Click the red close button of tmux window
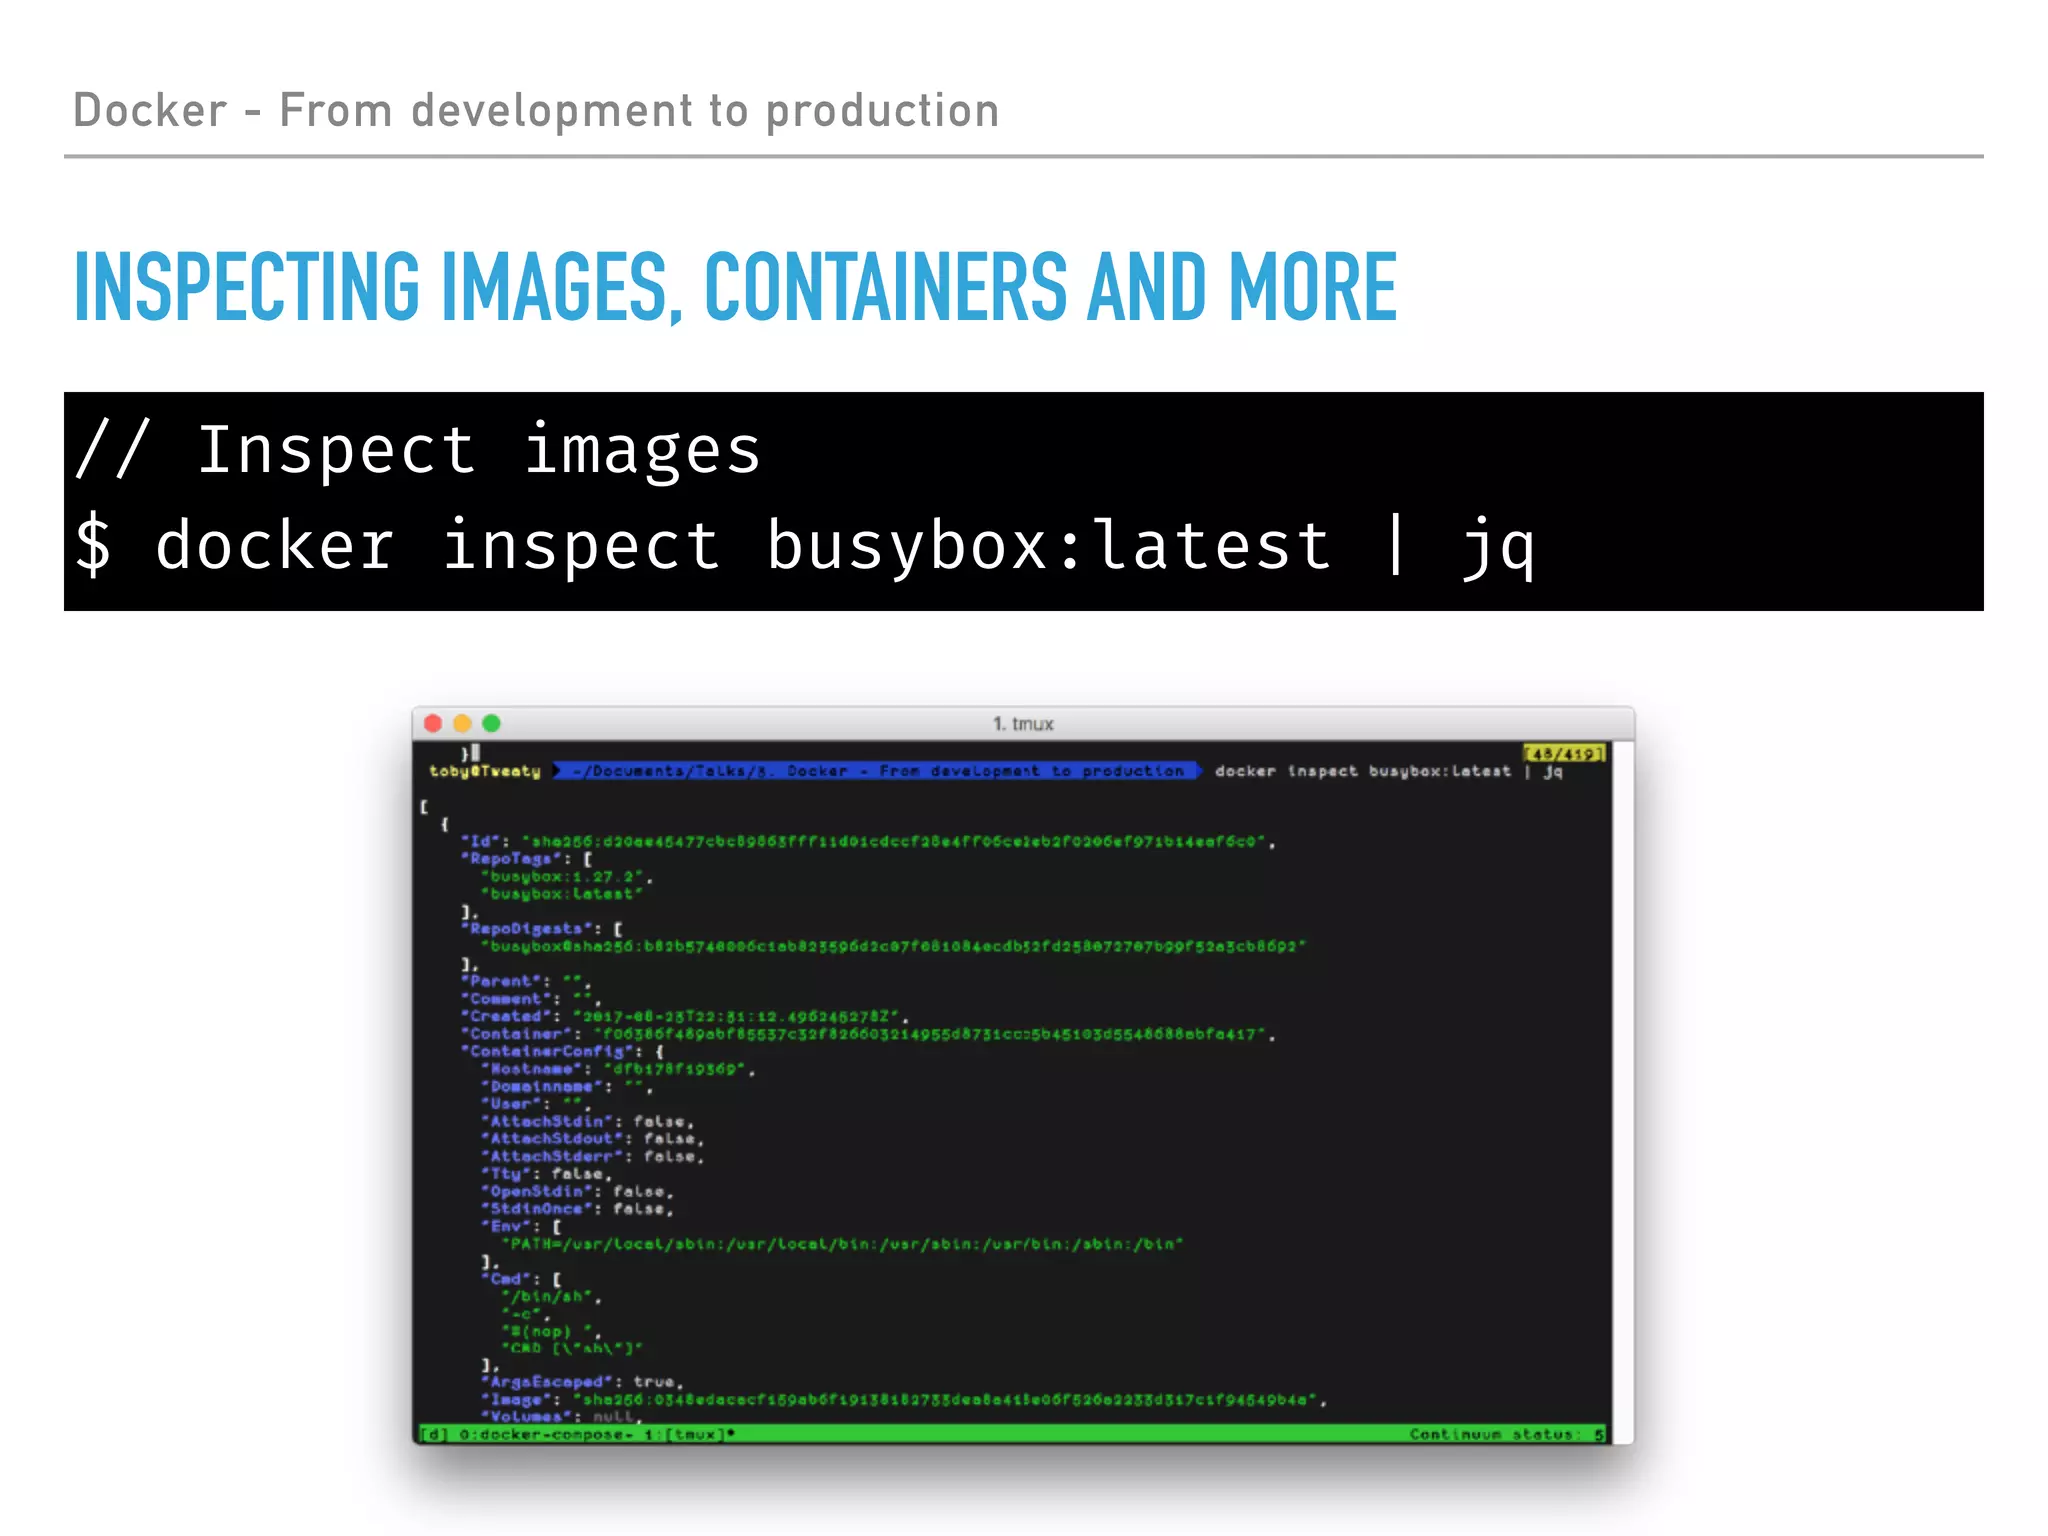This screenshot has height=1536, width=2048. pos(433,723)
